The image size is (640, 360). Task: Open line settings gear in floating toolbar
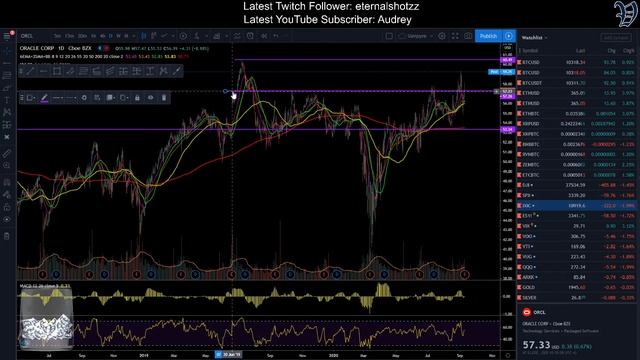point(84,98)
